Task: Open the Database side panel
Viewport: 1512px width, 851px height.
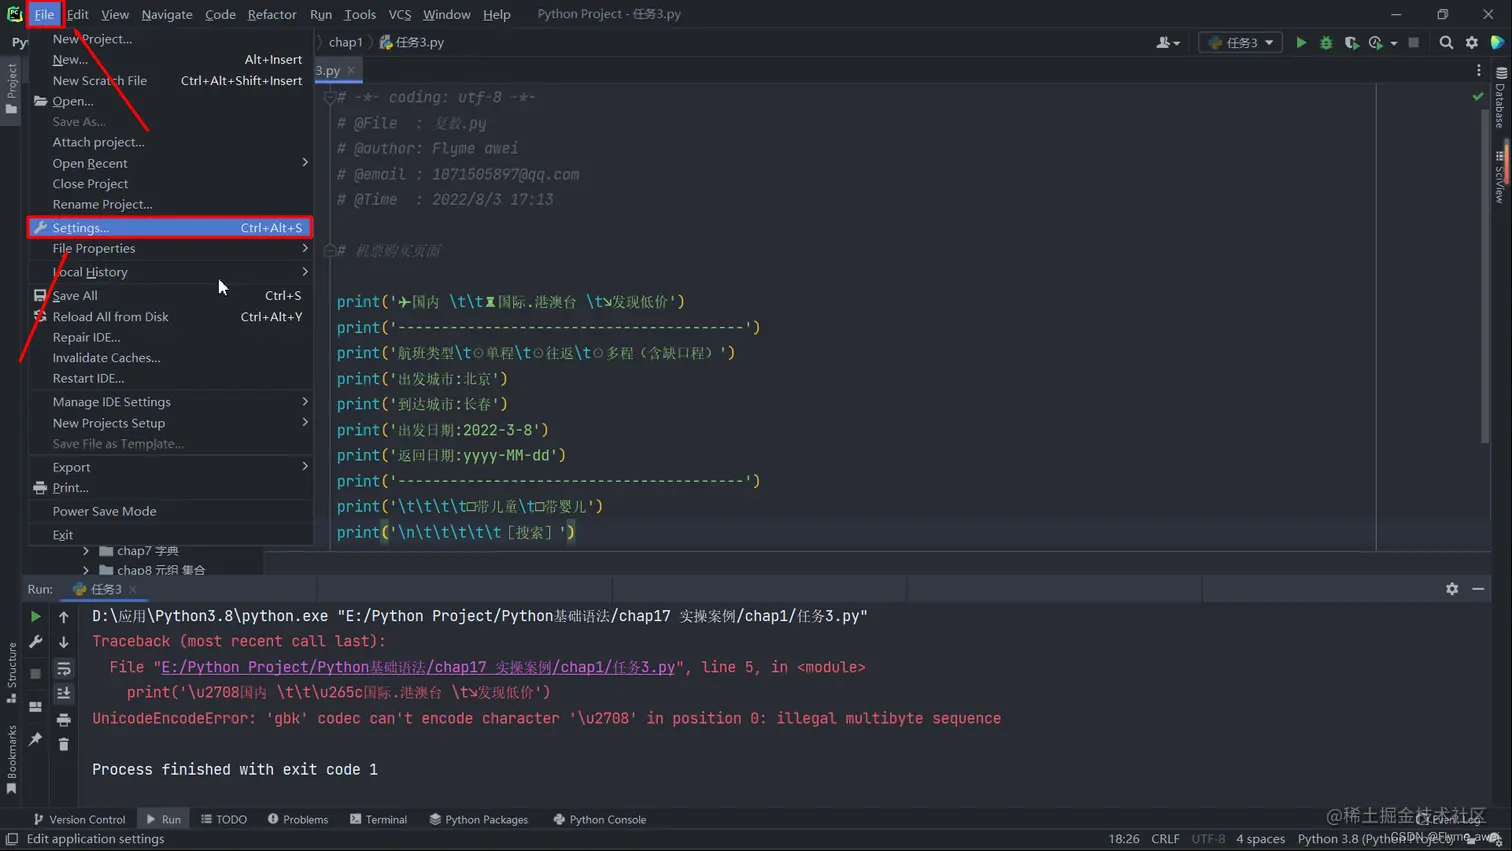Action: 1501,98
